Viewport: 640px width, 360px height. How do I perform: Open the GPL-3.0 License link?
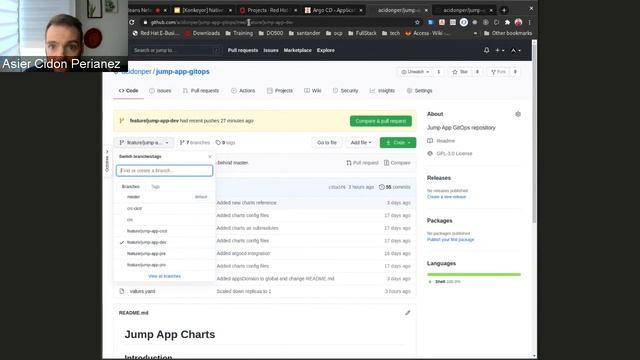pos(454,153)
